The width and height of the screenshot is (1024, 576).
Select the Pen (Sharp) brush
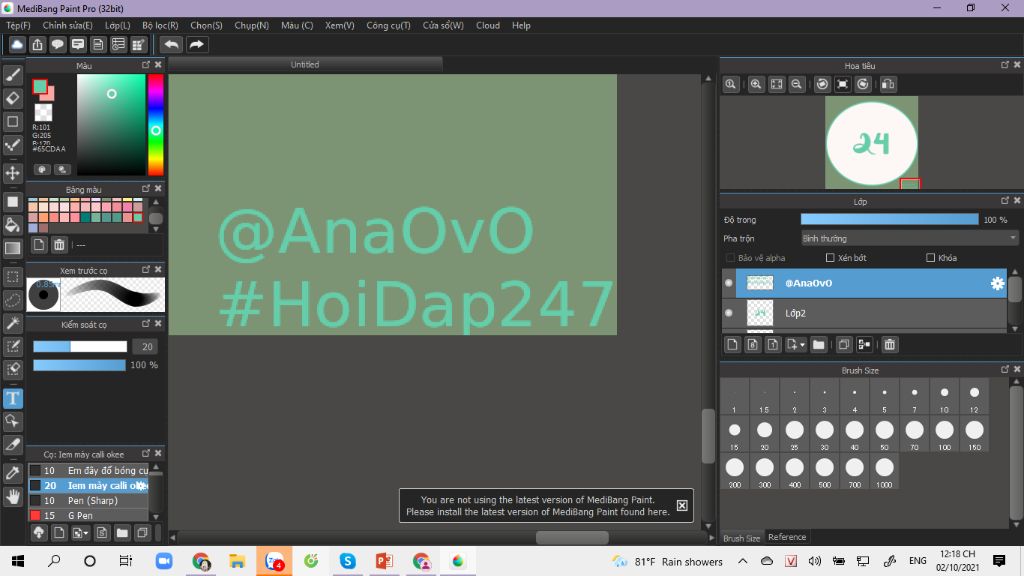[x=89, y=501]
